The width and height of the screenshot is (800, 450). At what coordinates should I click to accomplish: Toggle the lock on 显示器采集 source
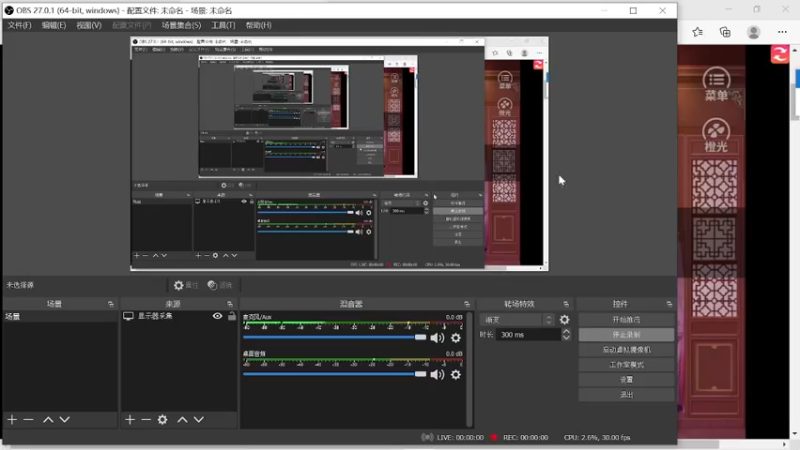pyautogui.click(x=232, y=316)
